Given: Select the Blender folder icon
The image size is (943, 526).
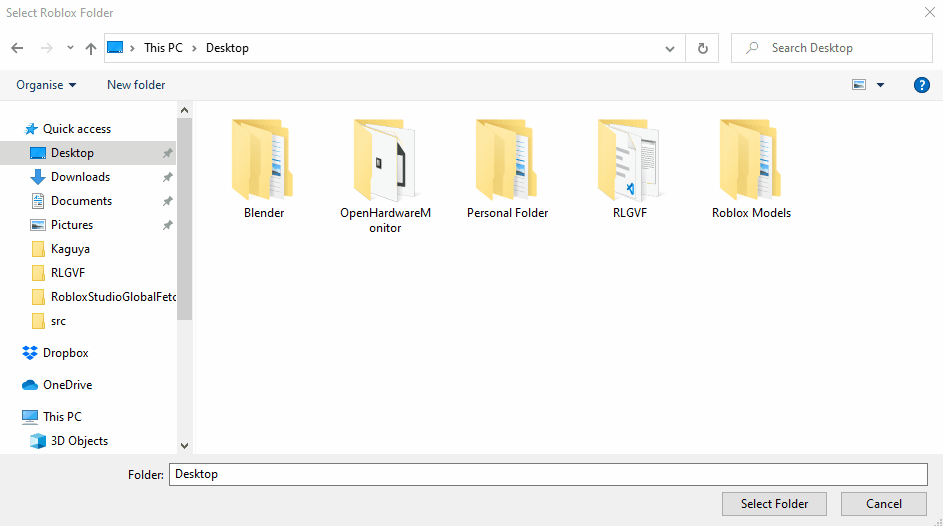Looking at the screenshot, I should tap(263, 160).
